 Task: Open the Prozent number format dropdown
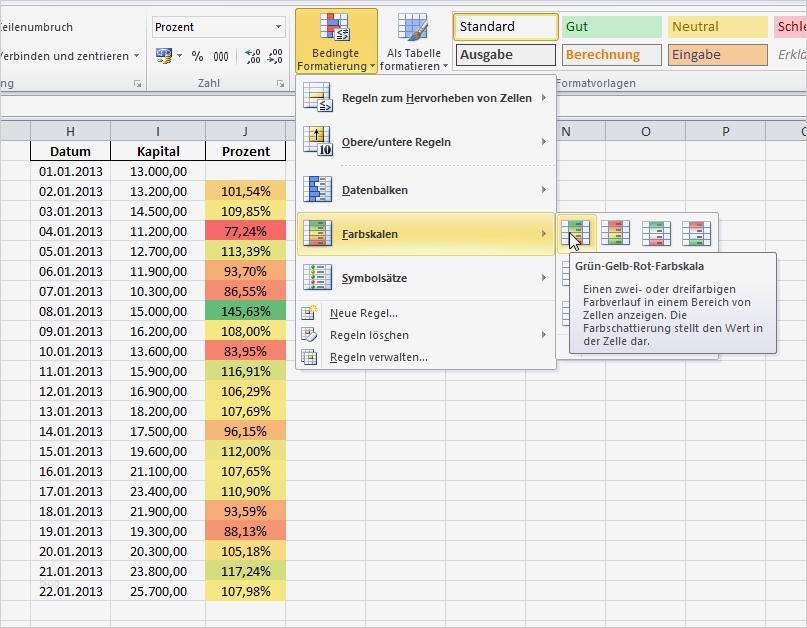tap(279, 27)
